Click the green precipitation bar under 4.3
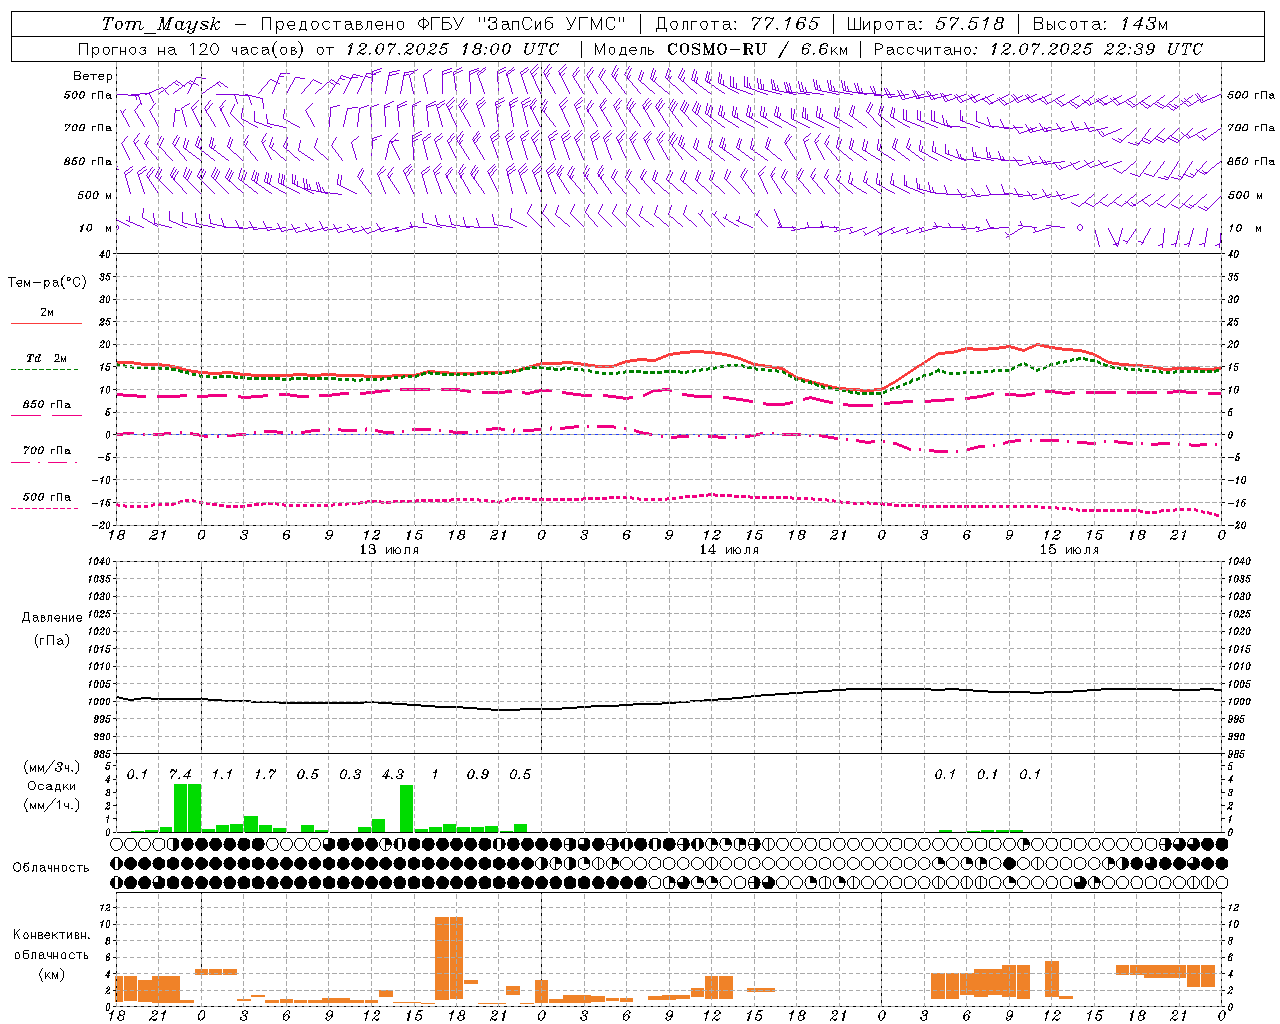Screen dimensions: 1280x1024 click(x=407, y=809)
